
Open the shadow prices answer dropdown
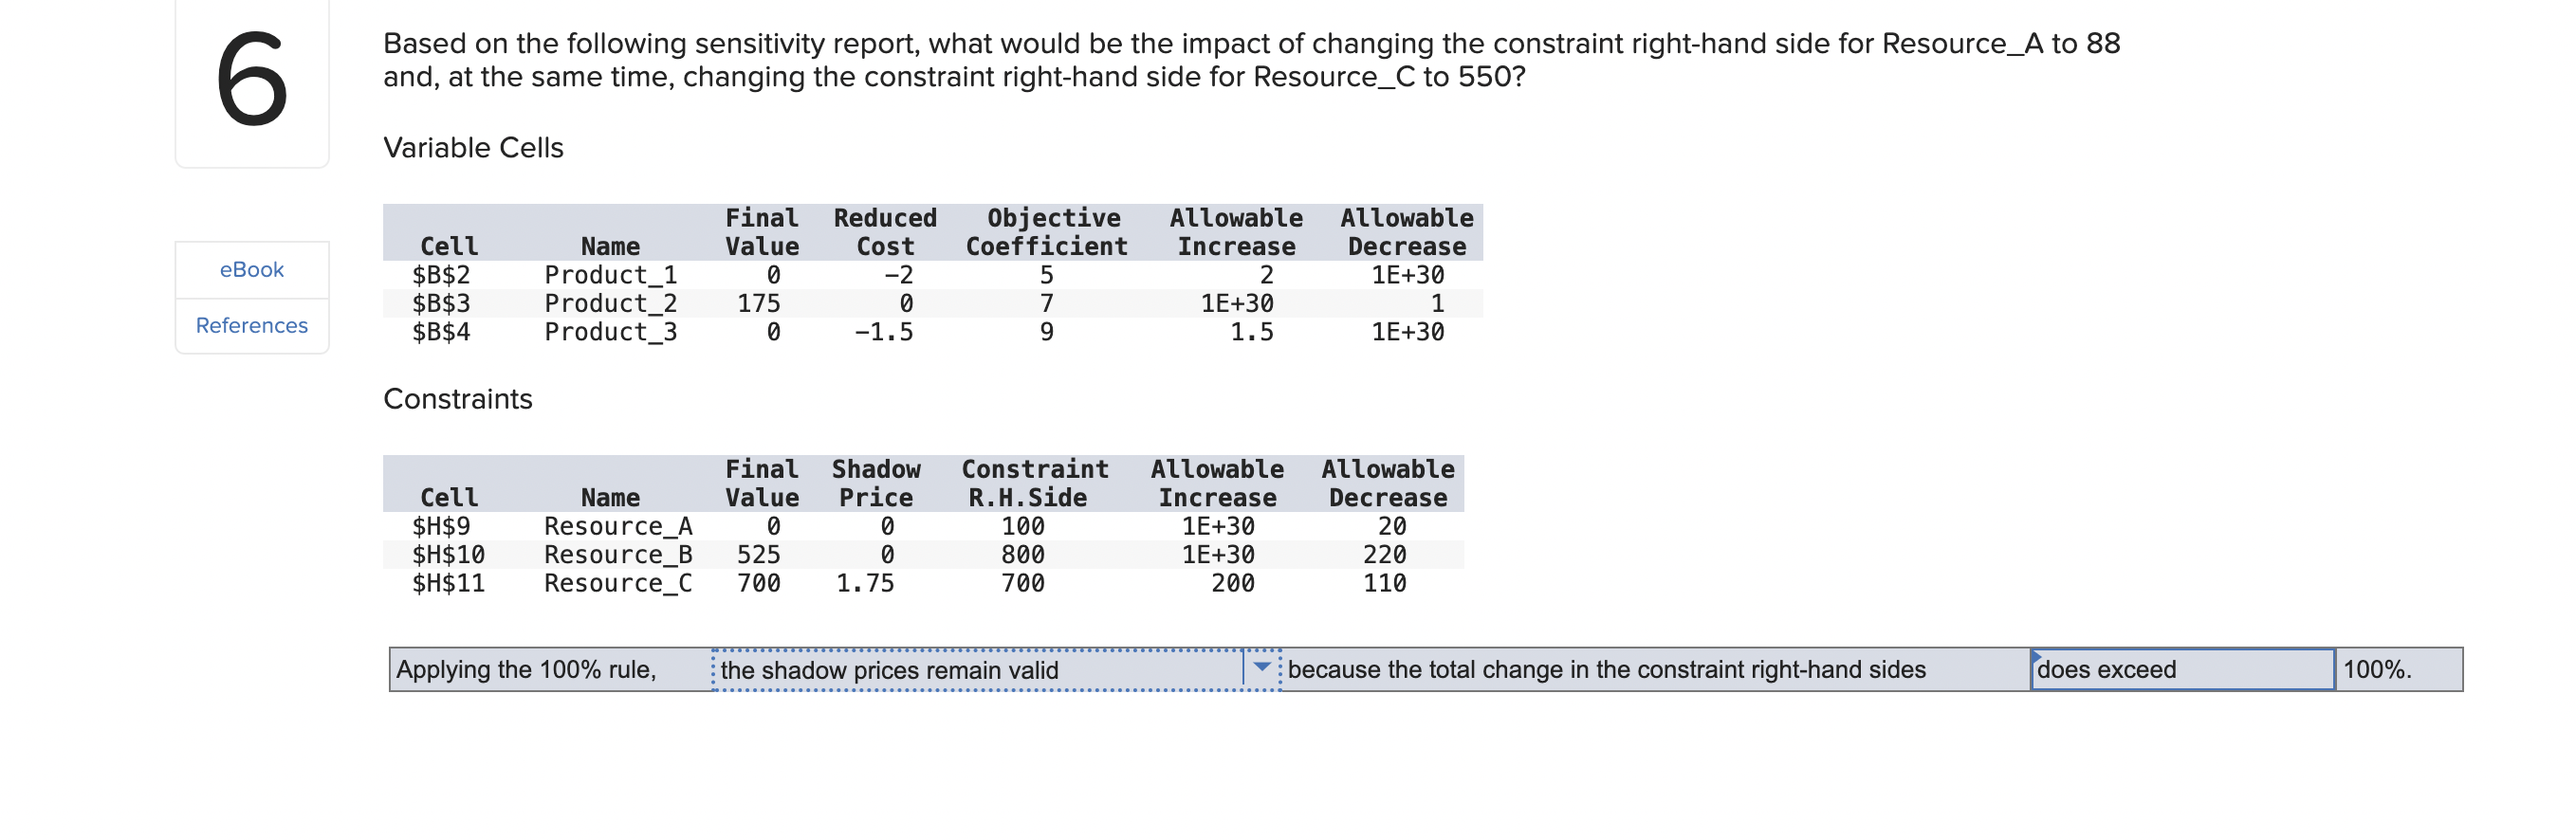990,670
